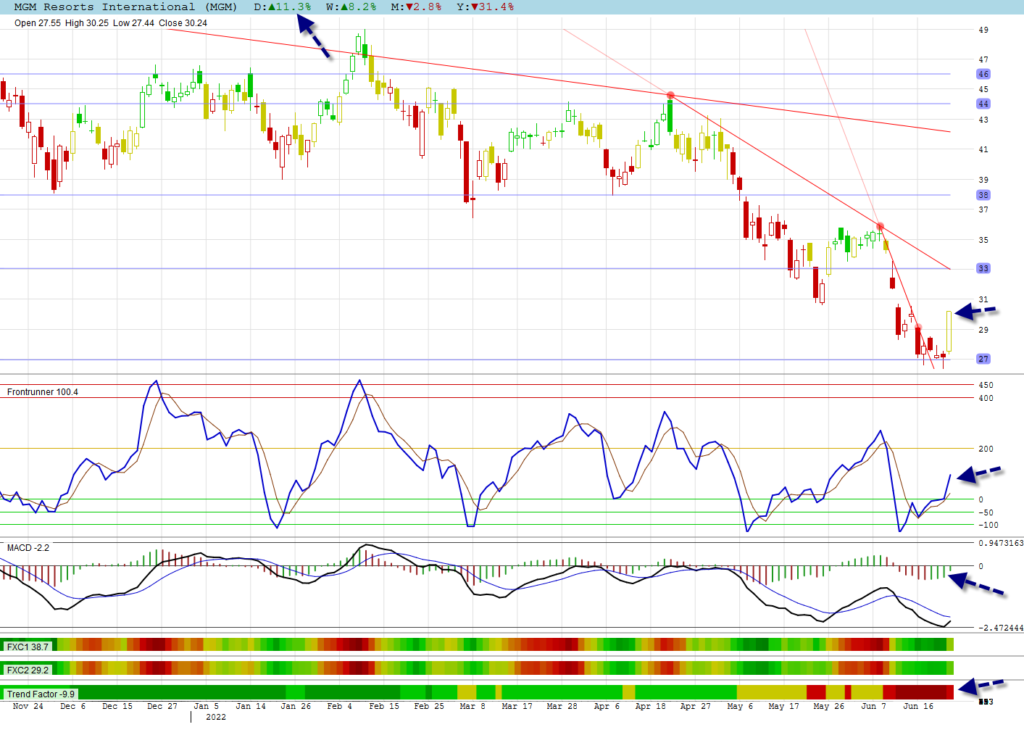Viewport: 1024px width, 735px height.
Task: Click the 29 price axis label
Action: pyautogui.click(x=983, y=330)
